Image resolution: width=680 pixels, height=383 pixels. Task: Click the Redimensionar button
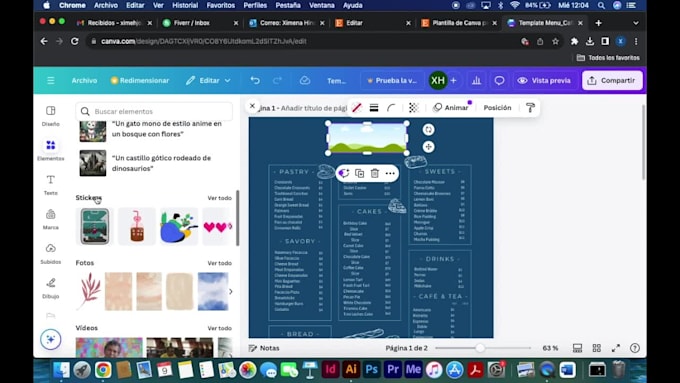click(140, 80)
